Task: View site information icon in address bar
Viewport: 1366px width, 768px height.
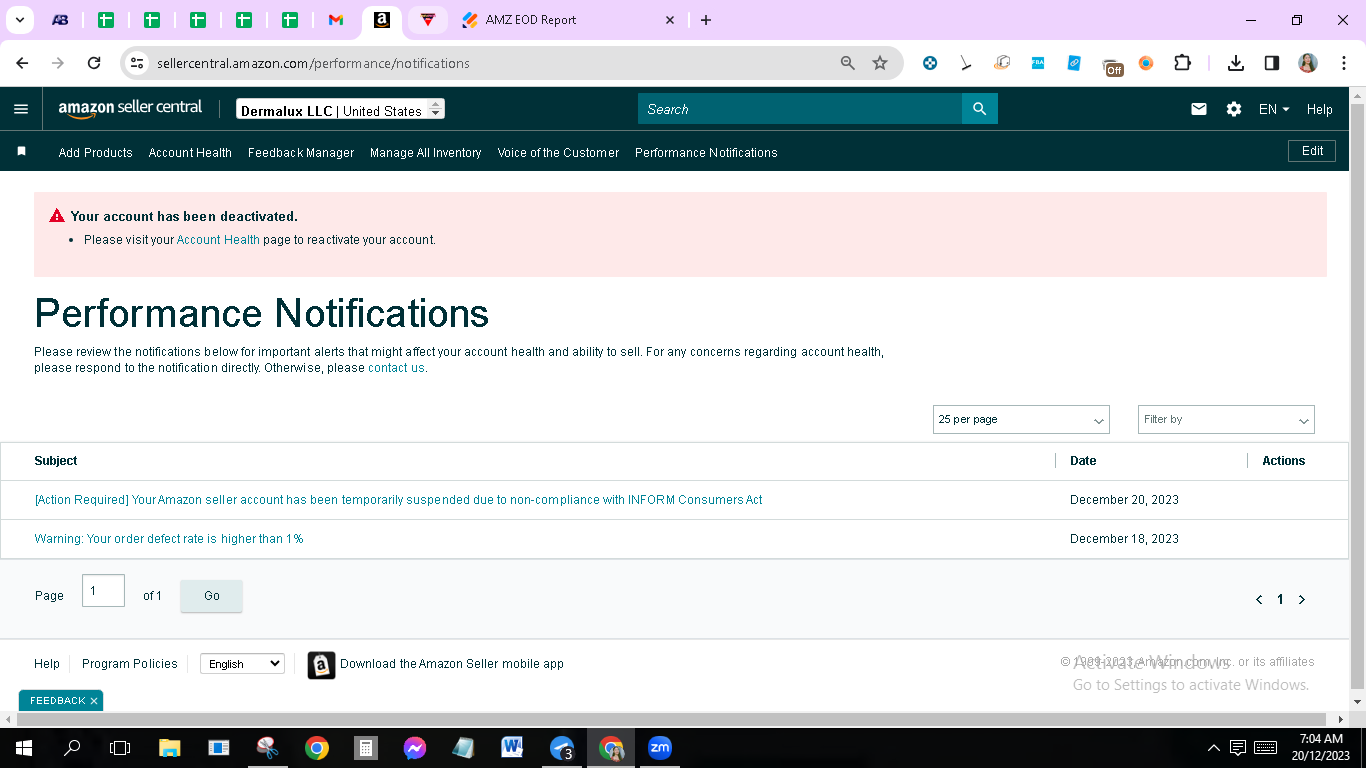Action: click(x=138, y=63)
